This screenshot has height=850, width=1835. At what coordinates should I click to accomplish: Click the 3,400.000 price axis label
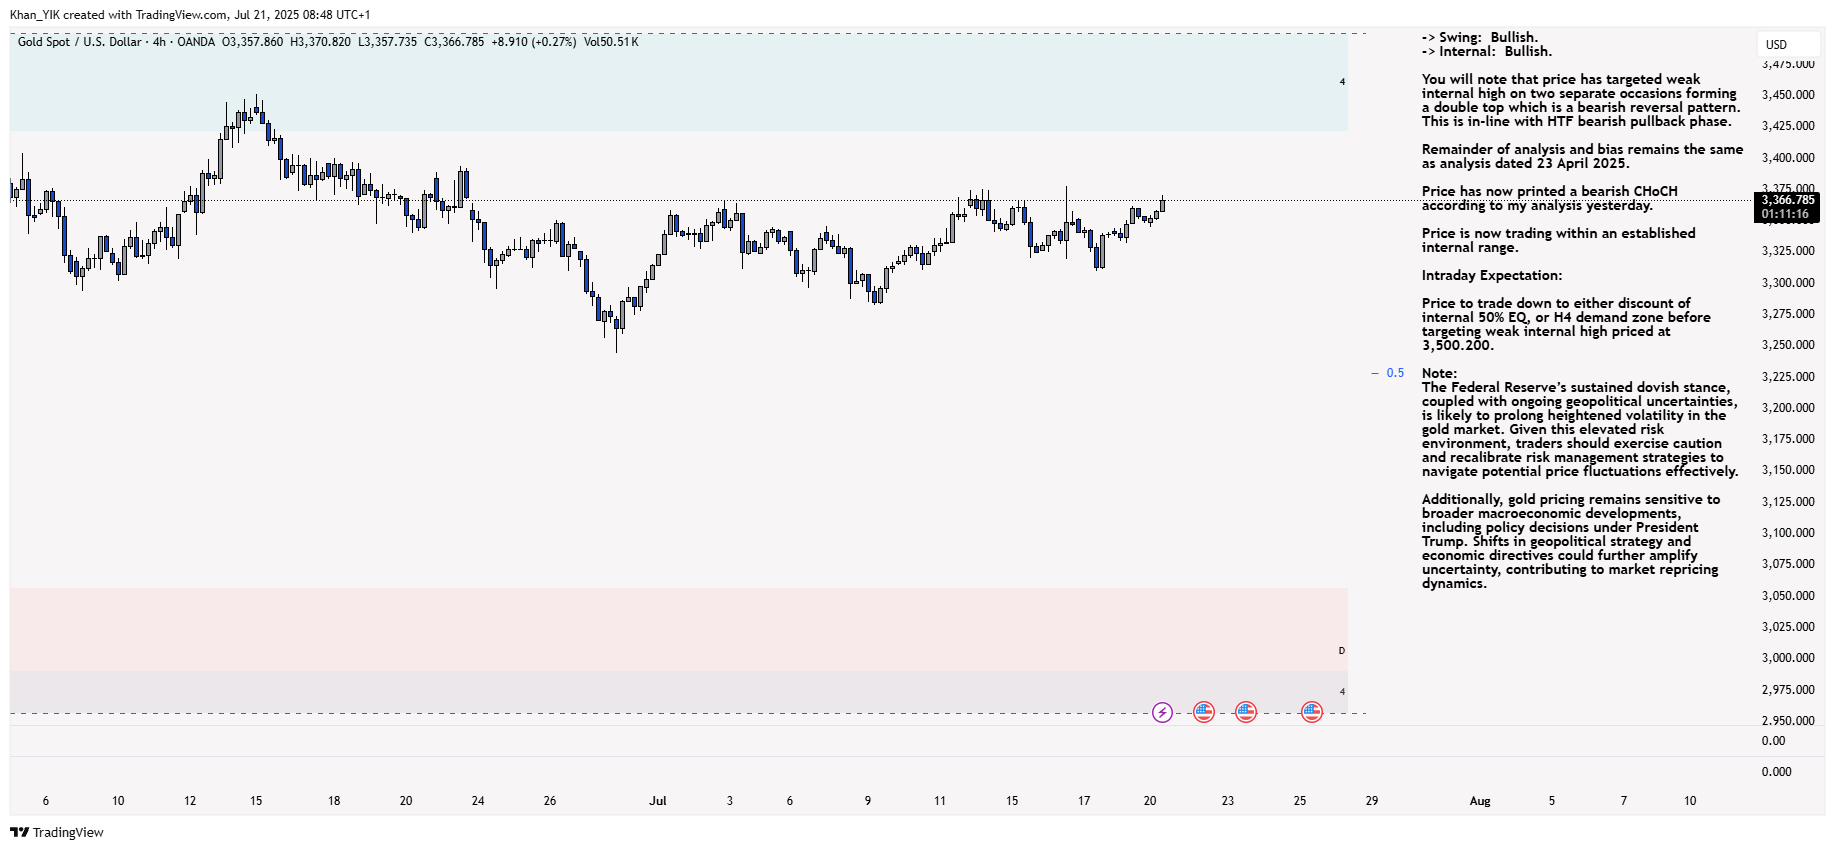[1788, 158]
